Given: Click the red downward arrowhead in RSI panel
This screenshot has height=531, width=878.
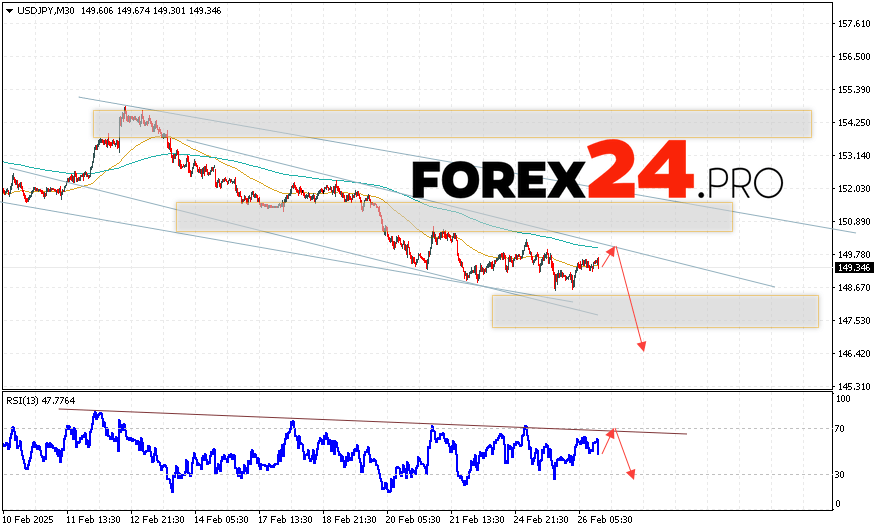Looking at the screenshot, I should point(631,473).
